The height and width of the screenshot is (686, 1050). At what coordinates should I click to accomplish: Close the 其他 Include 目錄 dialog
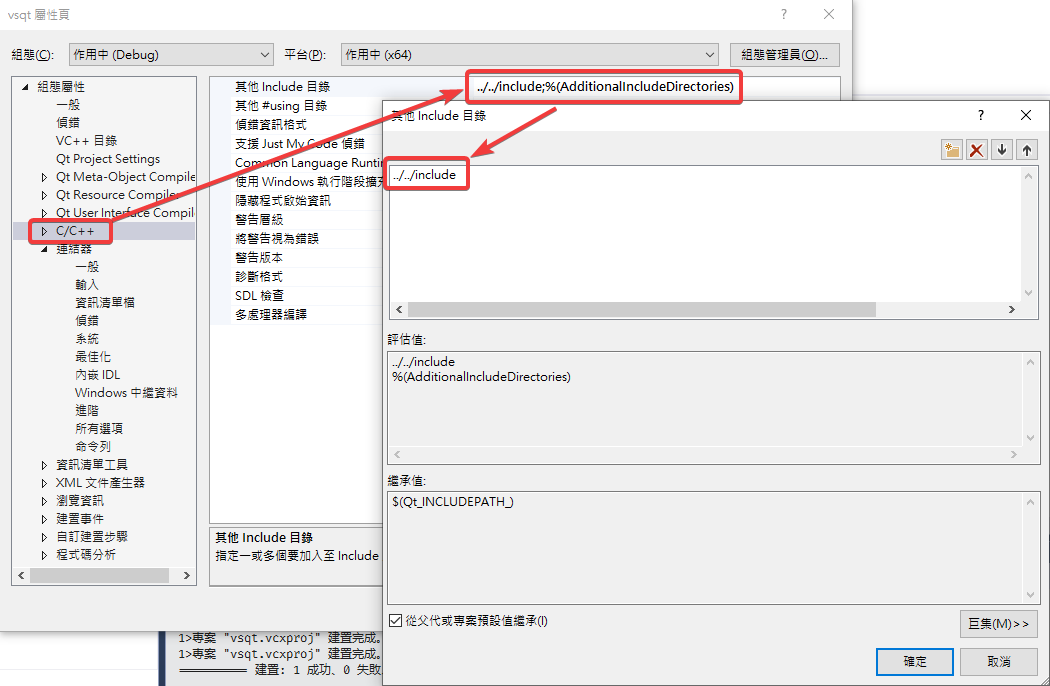pyautogui.click(x=1025, y=115)
